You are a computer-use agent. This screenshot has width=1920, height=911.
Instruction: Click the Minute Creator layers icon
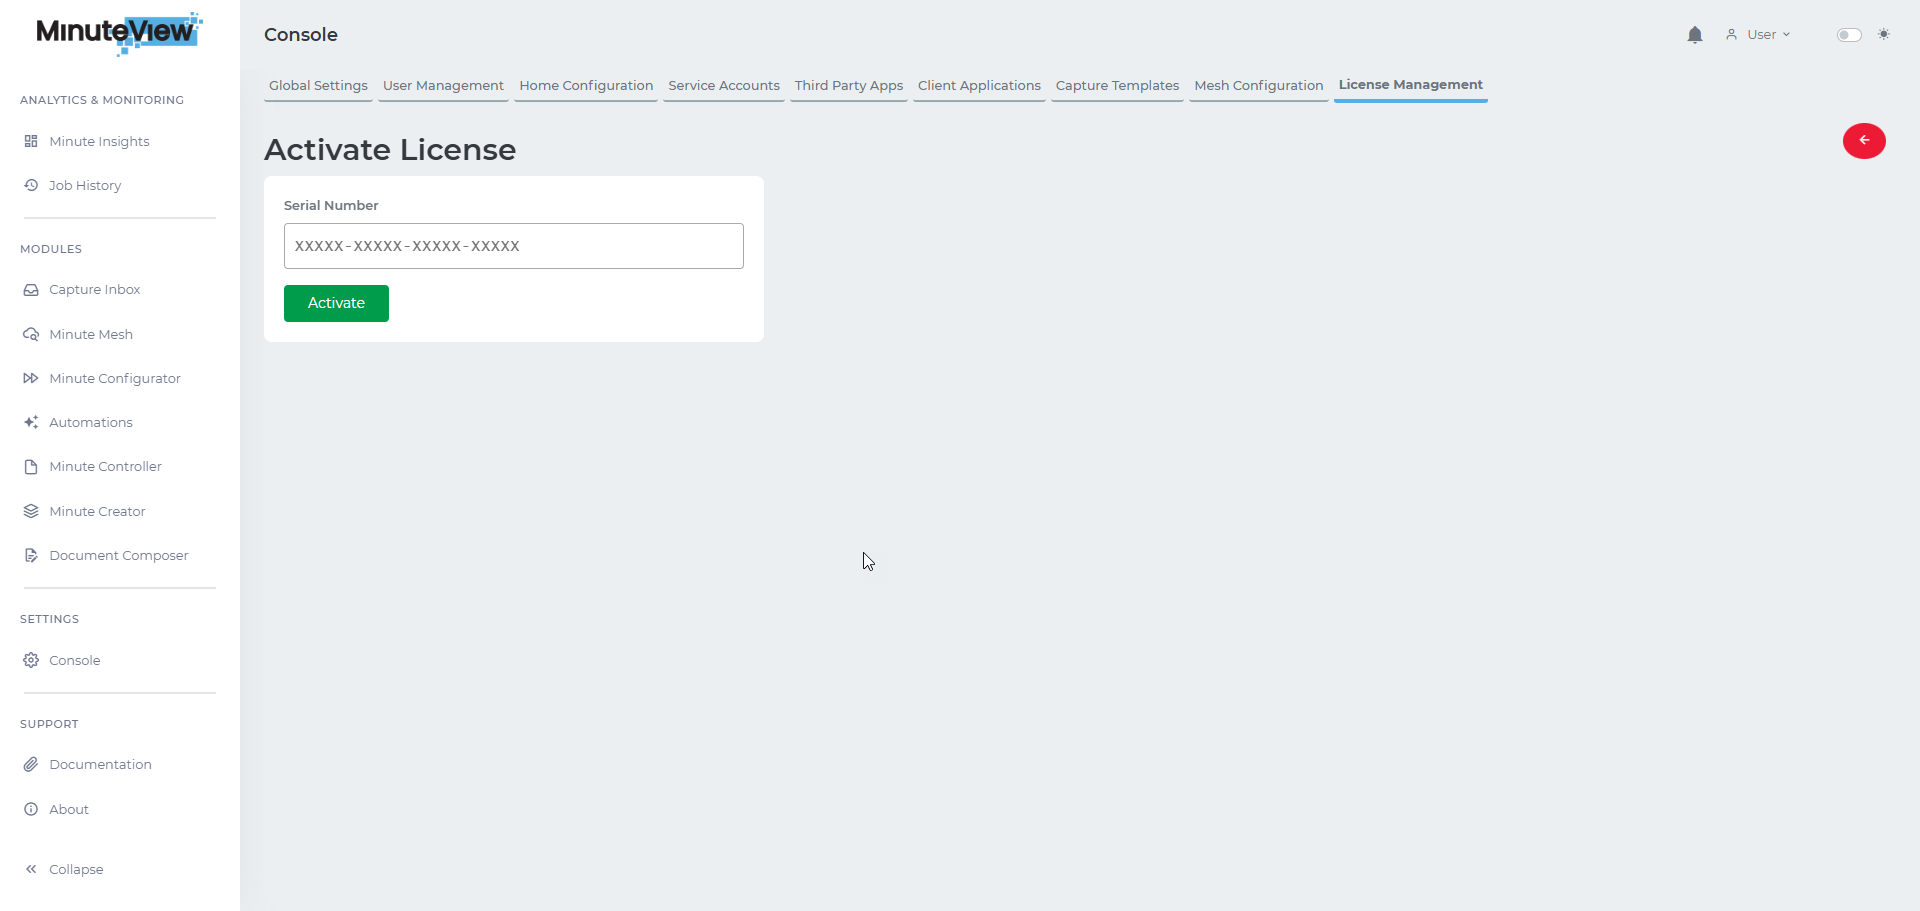(x=31, y=512)
